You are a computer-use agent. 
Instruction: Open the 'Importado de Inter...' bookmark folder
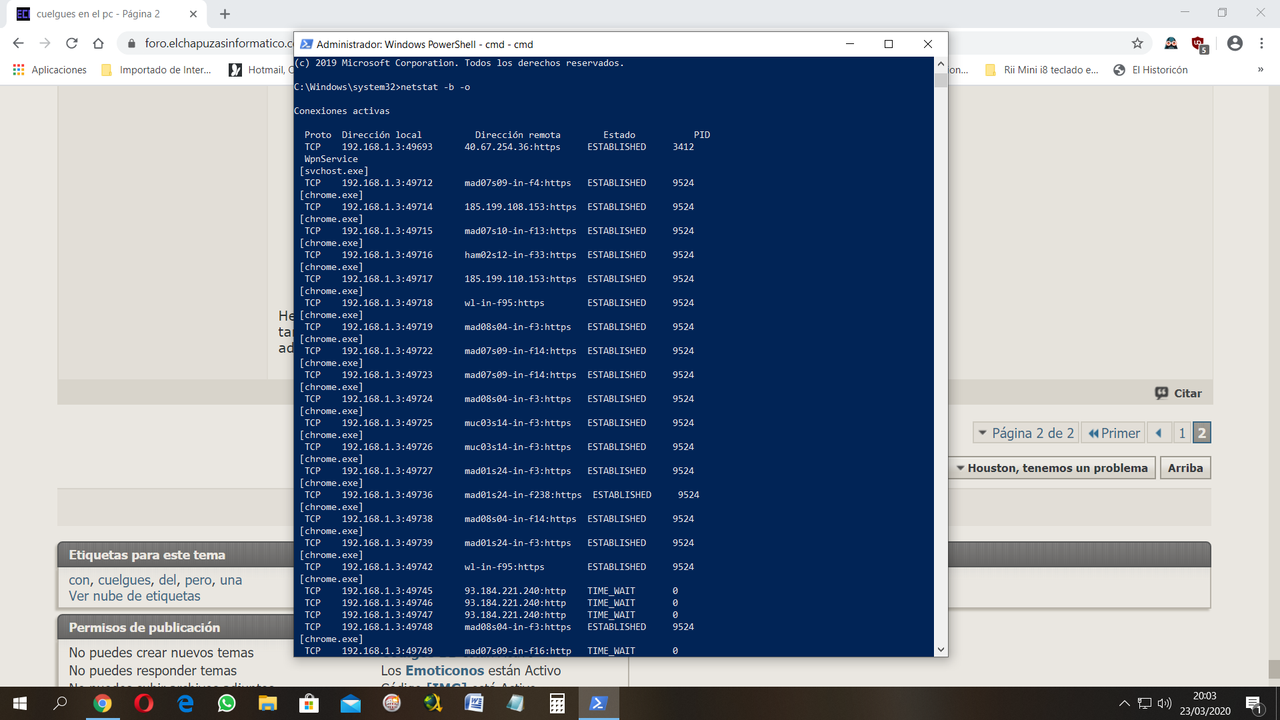pos(156,70)
